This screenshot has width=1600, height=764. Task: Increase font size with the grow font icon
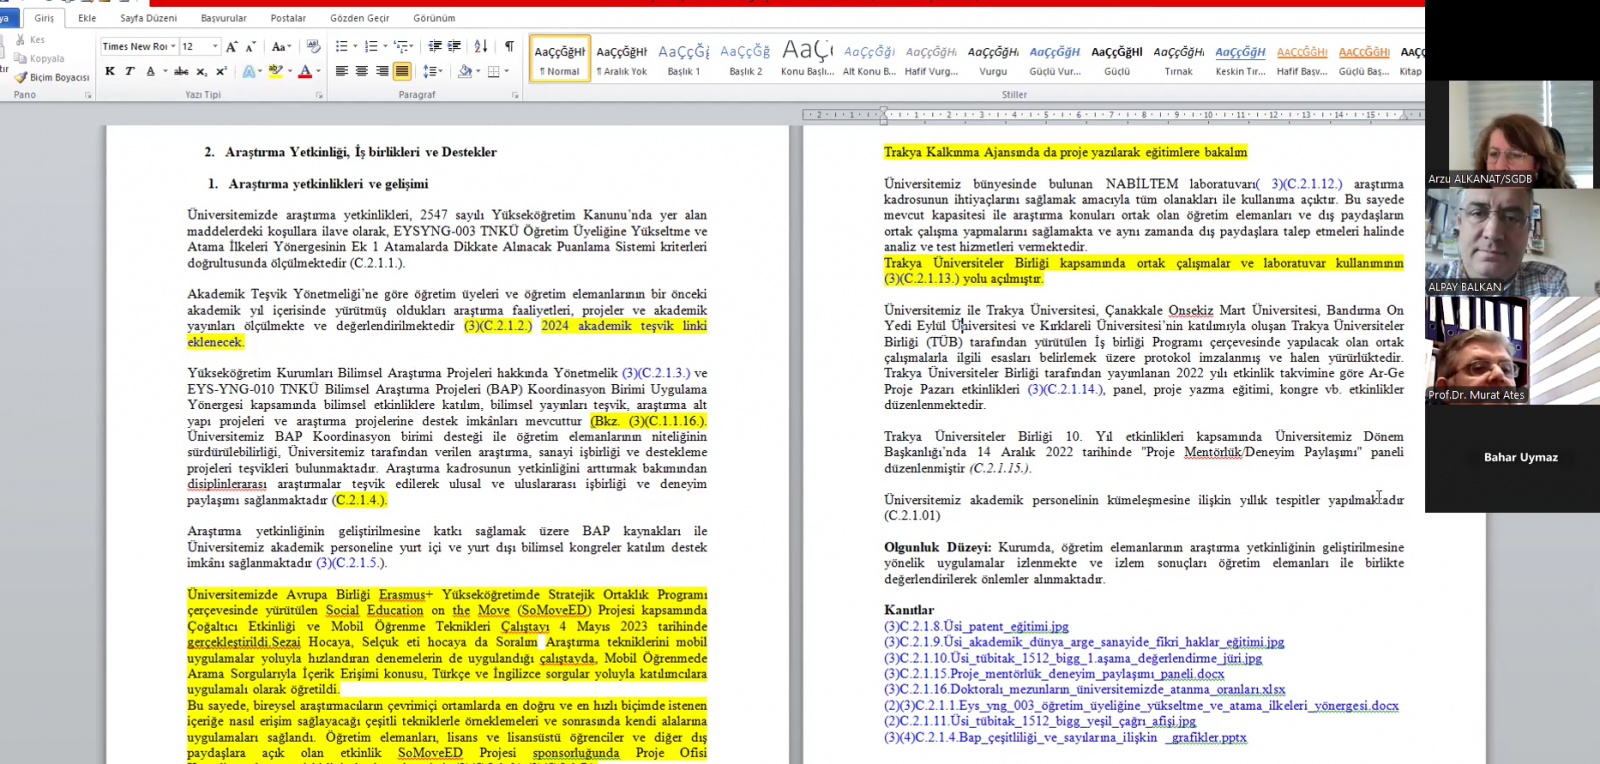232,46
